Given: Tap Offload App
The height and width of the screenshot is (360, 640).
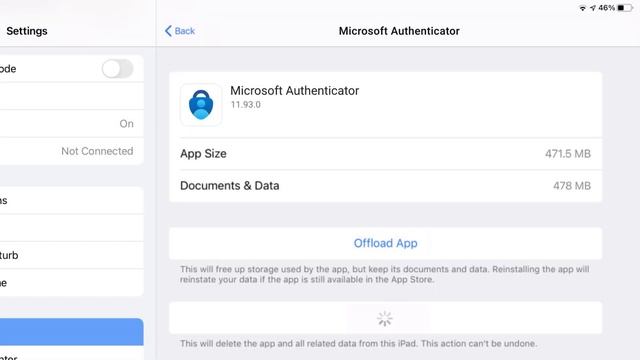Looking at the screenshot, I should pyautogui.click(x=385, y=243).
